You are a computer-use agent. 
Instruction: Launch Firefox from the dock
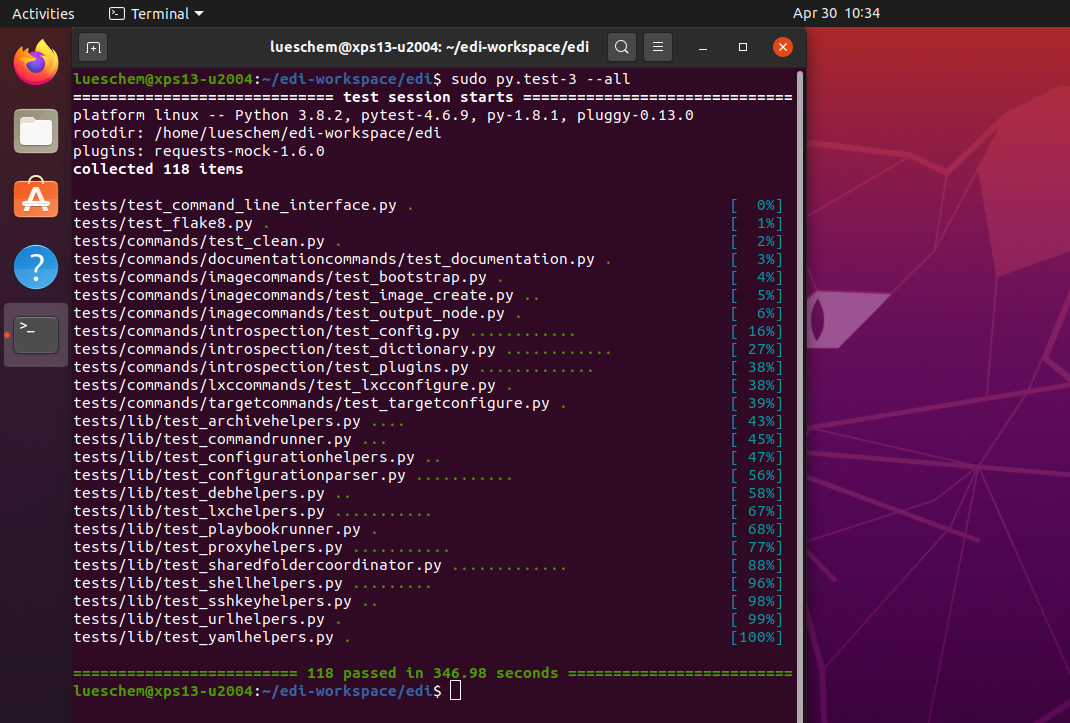(36, 63)
